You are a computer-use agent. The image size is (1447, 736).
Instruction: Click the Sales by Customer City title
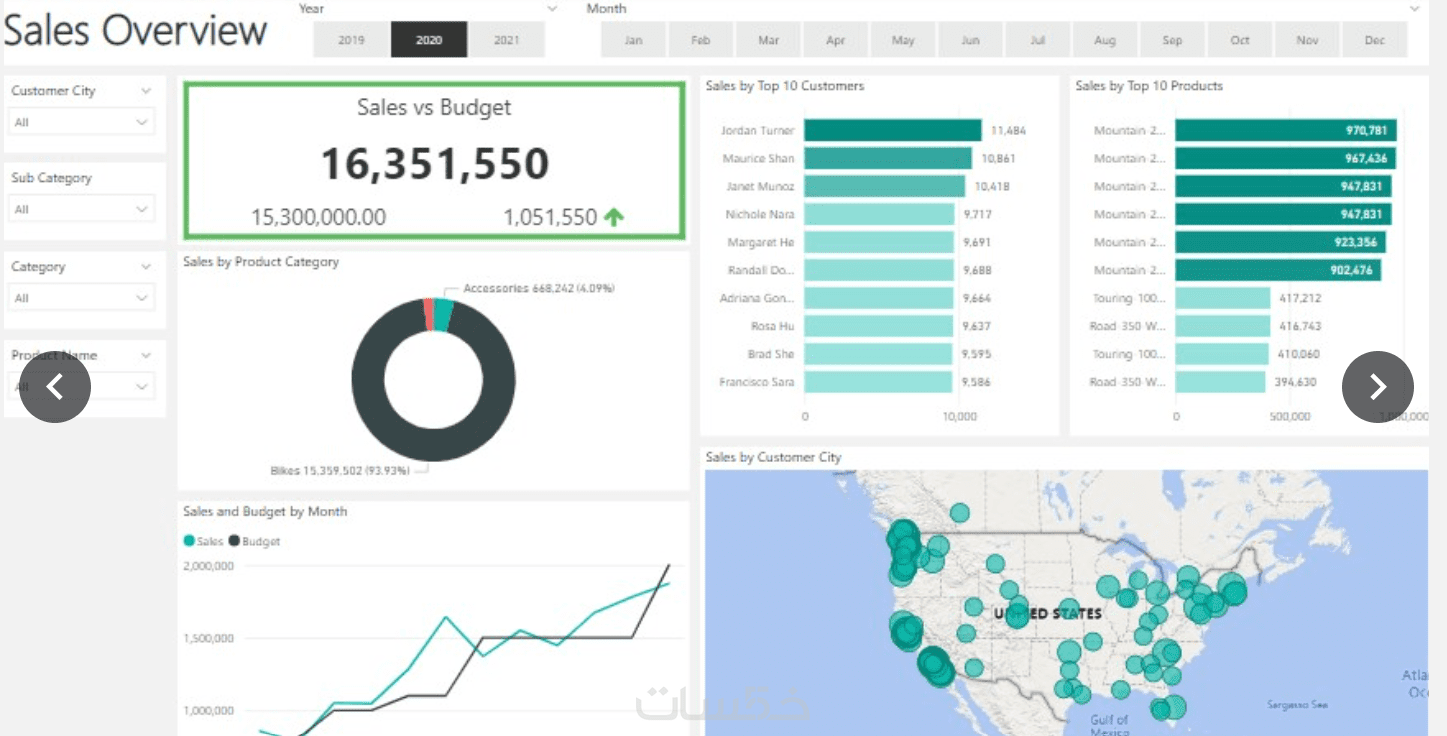[x=774, y=457]
